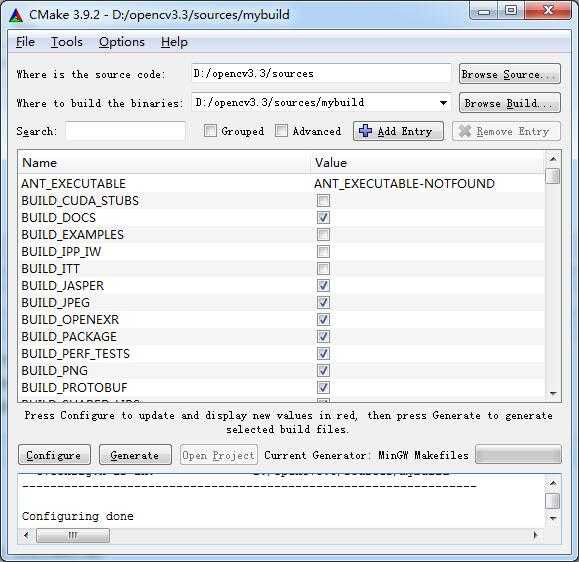Click the Name column header

pyautogui.click(x=164, y=162)
